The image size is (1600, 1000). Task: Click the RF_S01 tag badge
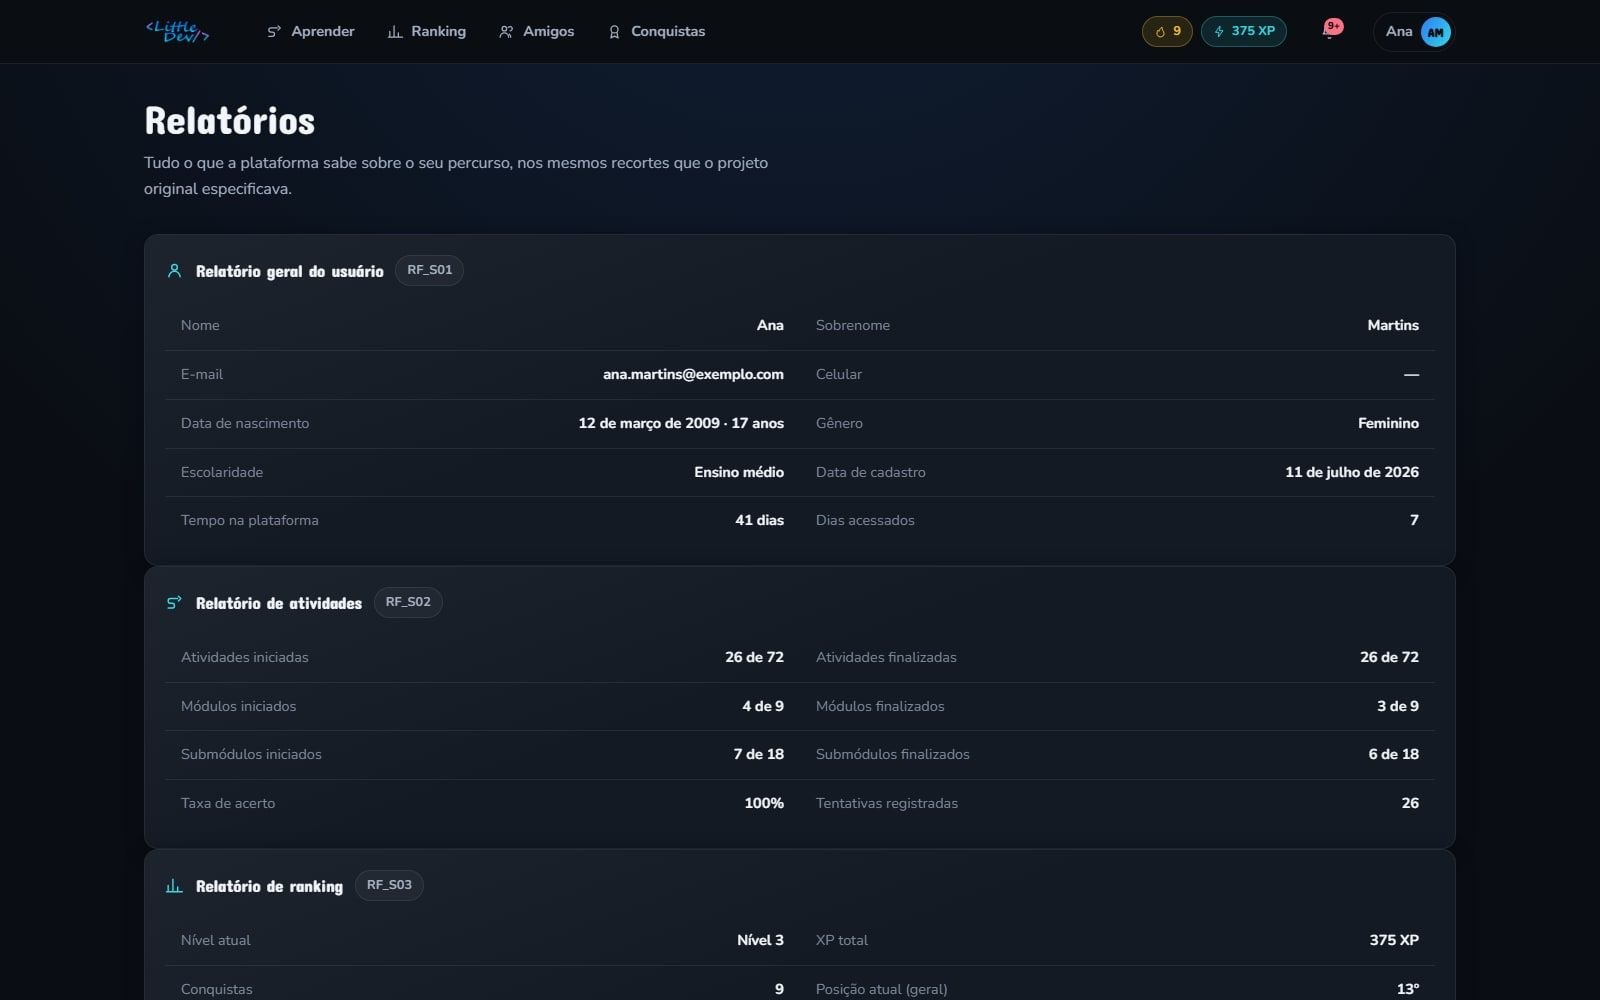point(429,270)
